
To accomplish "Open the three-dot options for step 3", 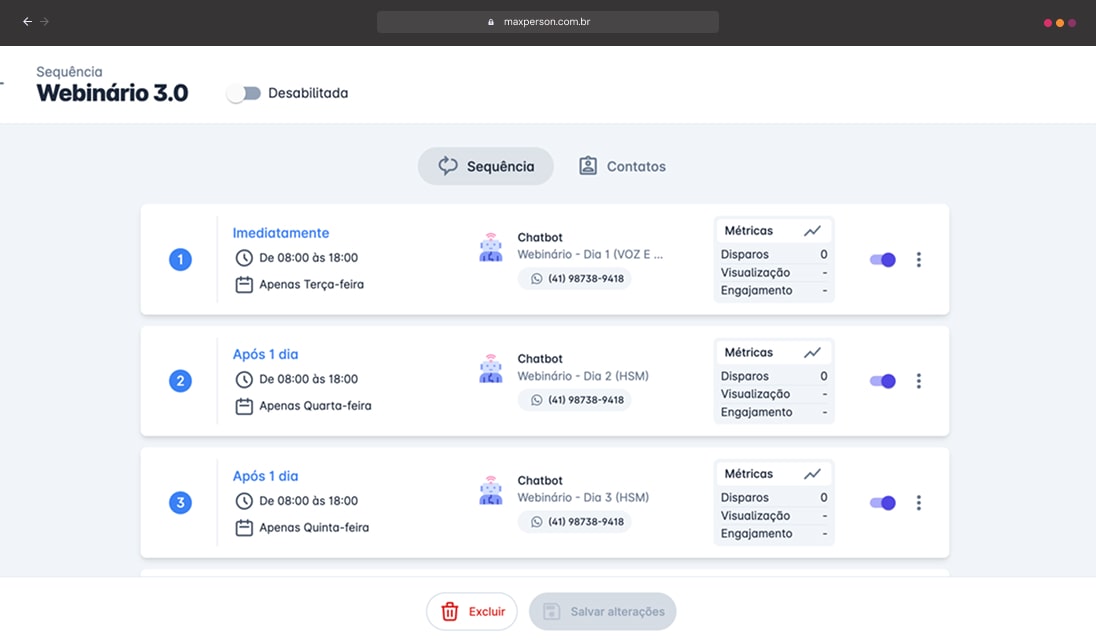I will 918,503.
